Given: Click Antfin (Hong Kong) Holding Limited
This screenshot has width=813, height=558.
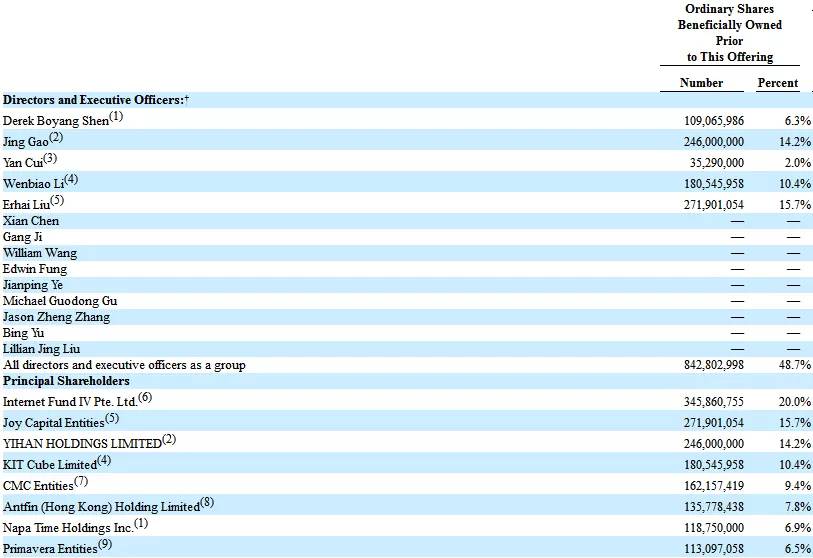Looking at the screenshot, I should 101,507.
